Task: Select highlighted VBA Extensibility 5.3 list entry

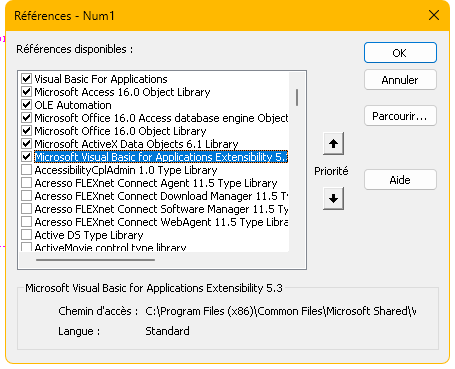Action: (161, 157)
